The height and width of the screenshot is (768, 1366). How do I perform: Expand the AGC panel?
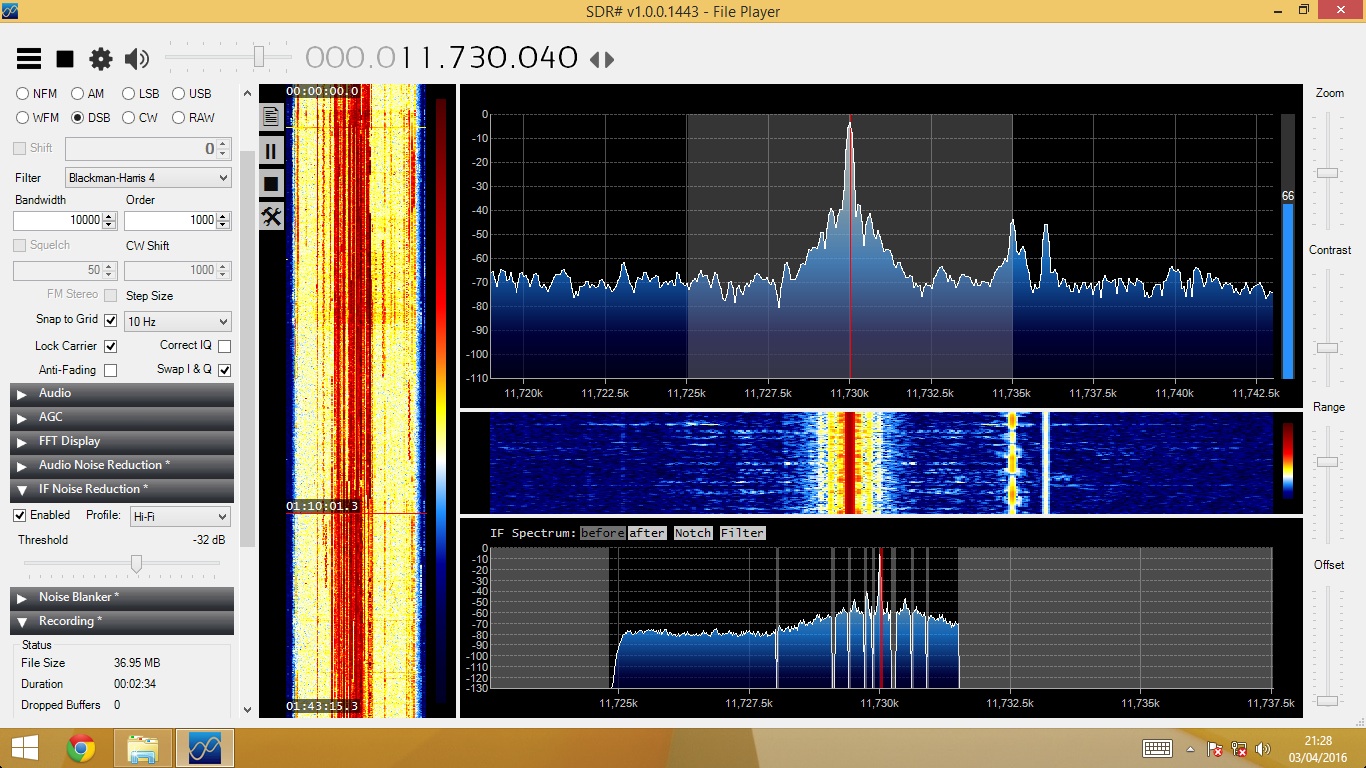pyautogui.click(x=122, y=417)
